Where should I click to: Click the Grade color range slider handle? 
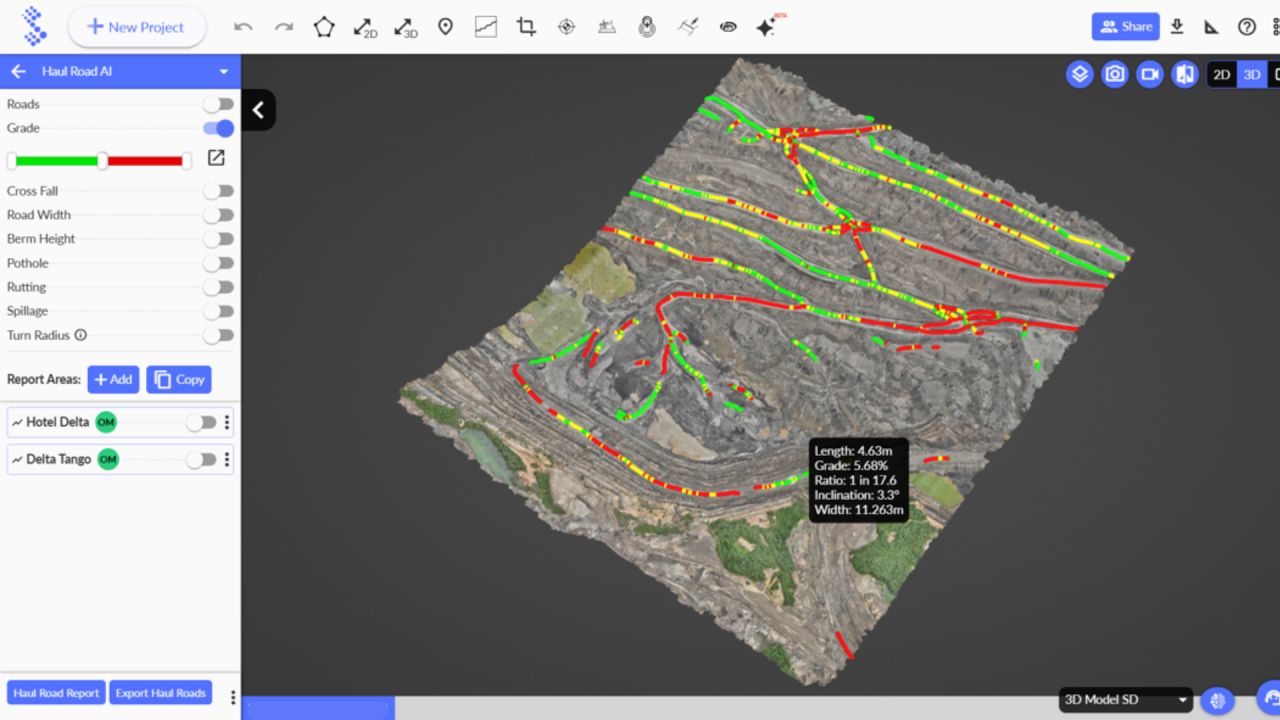102,161
